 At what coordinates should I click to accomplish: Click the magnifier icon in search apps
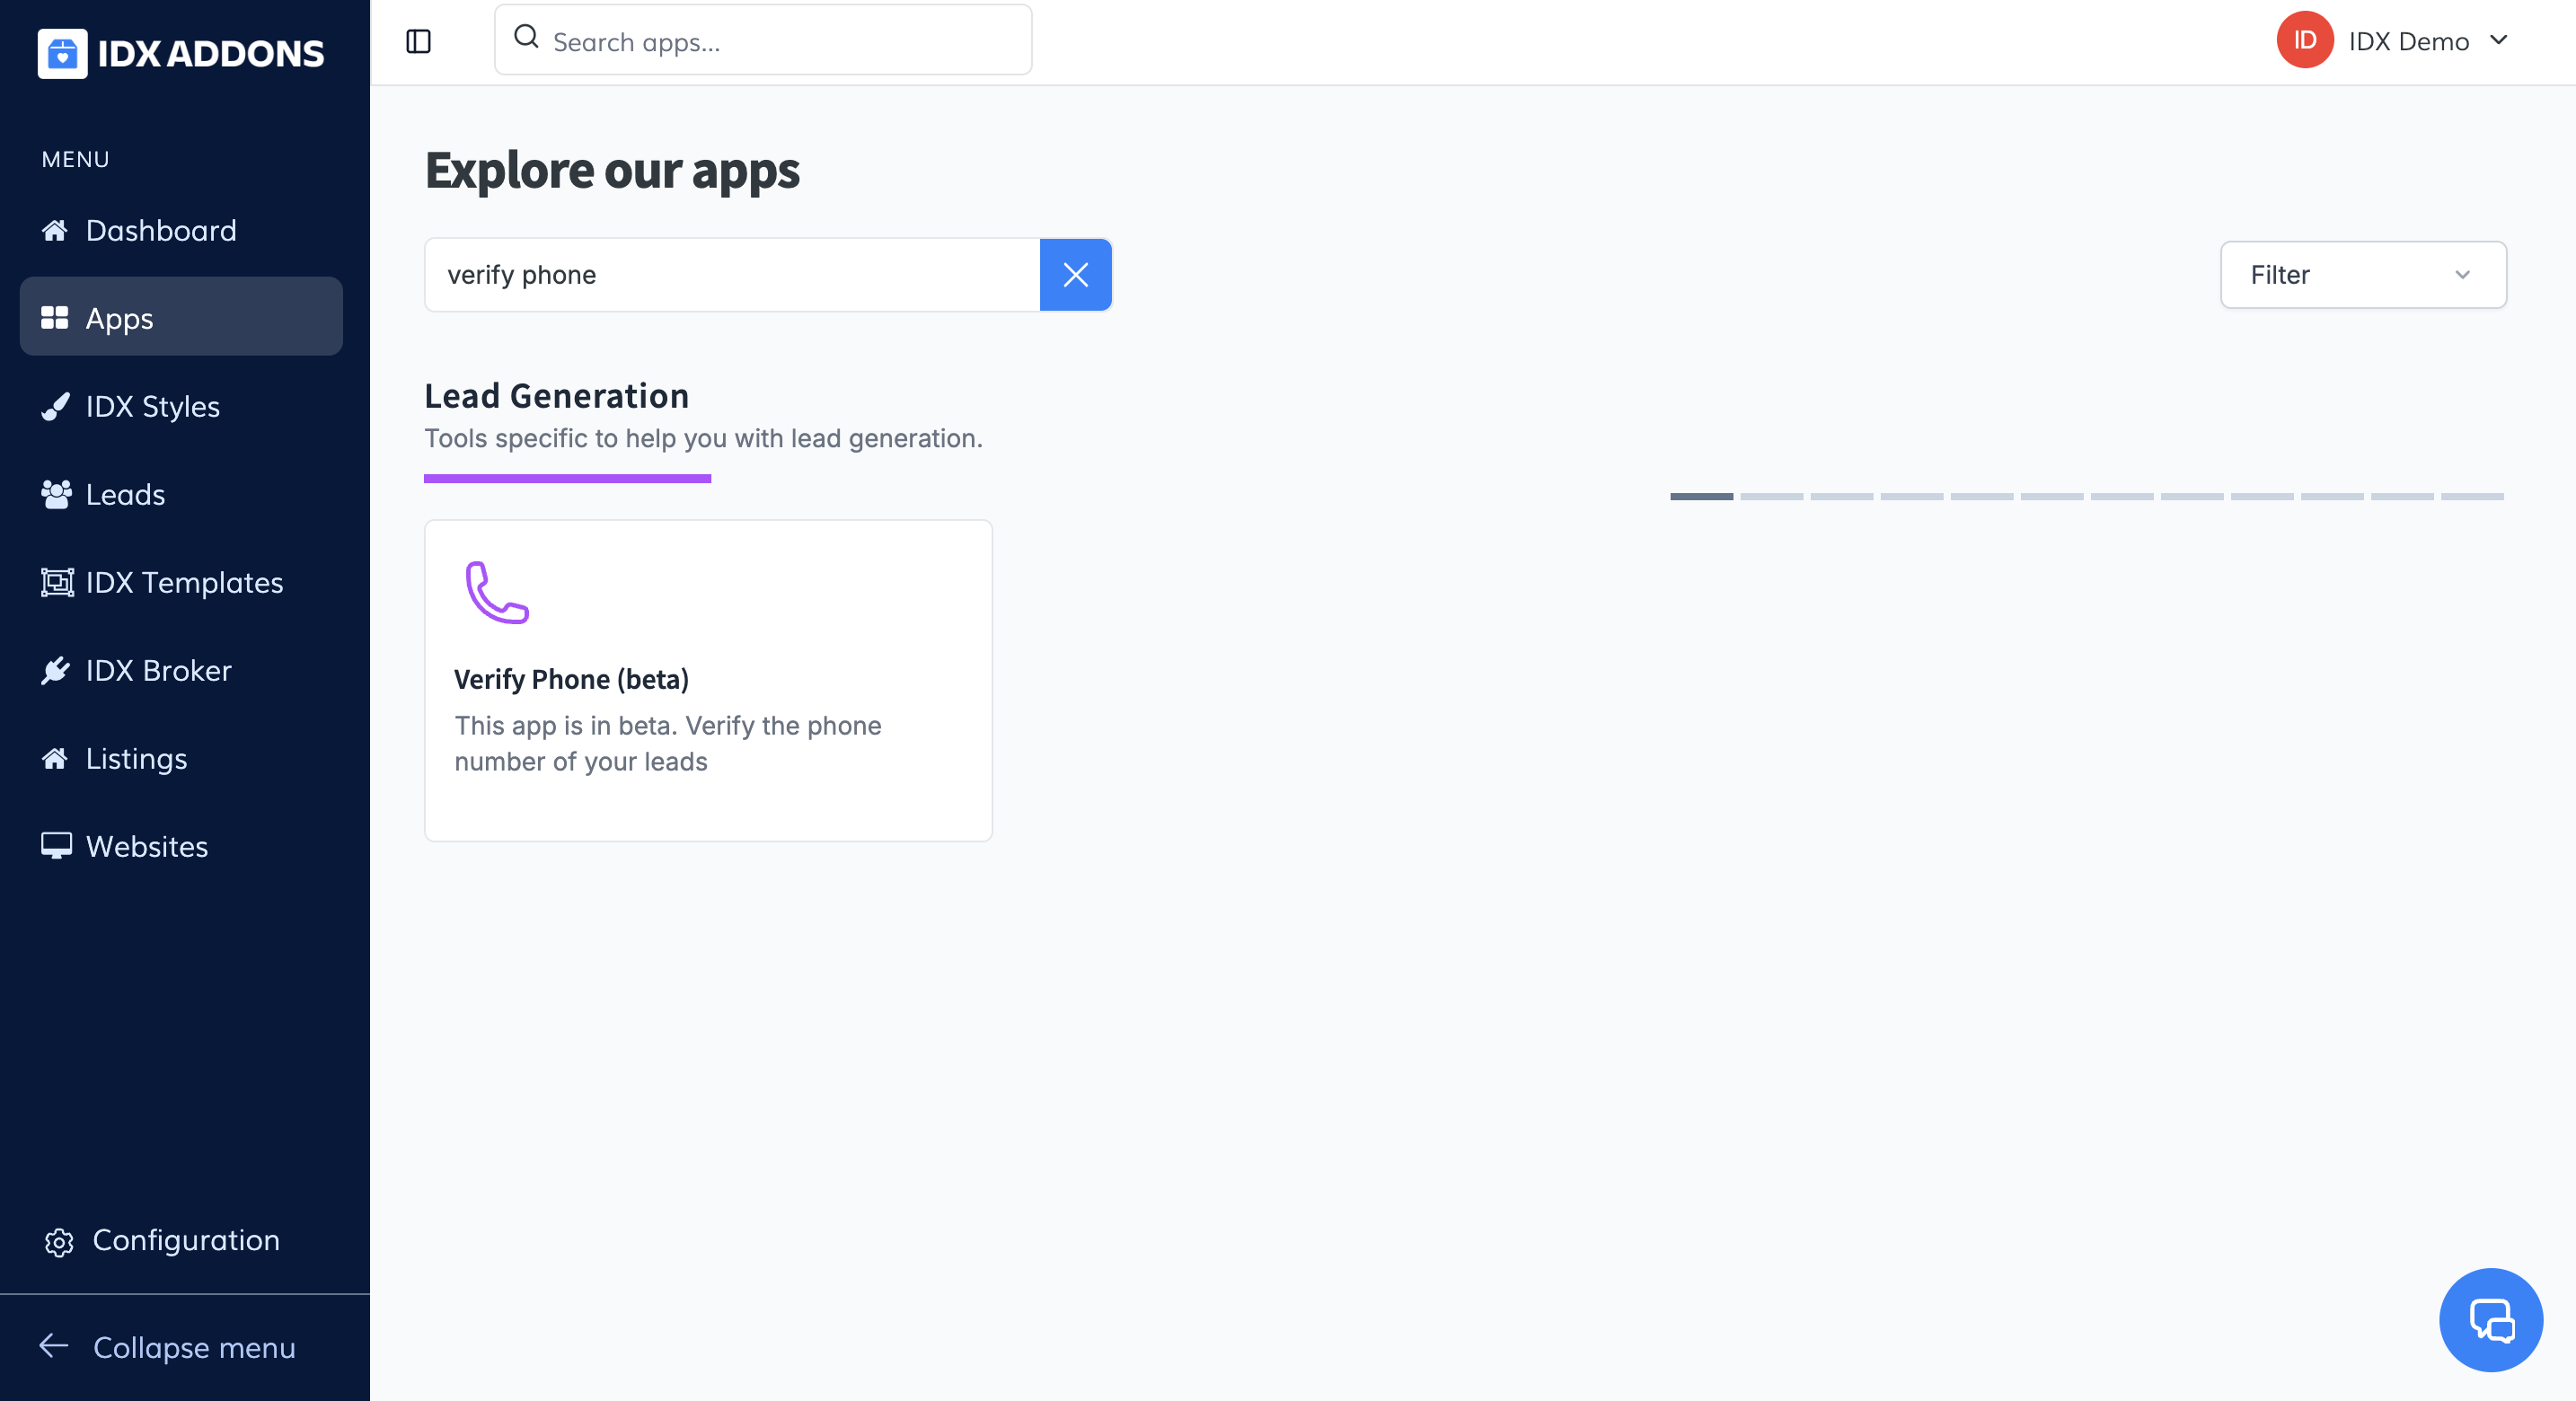[x=526, y=38]
